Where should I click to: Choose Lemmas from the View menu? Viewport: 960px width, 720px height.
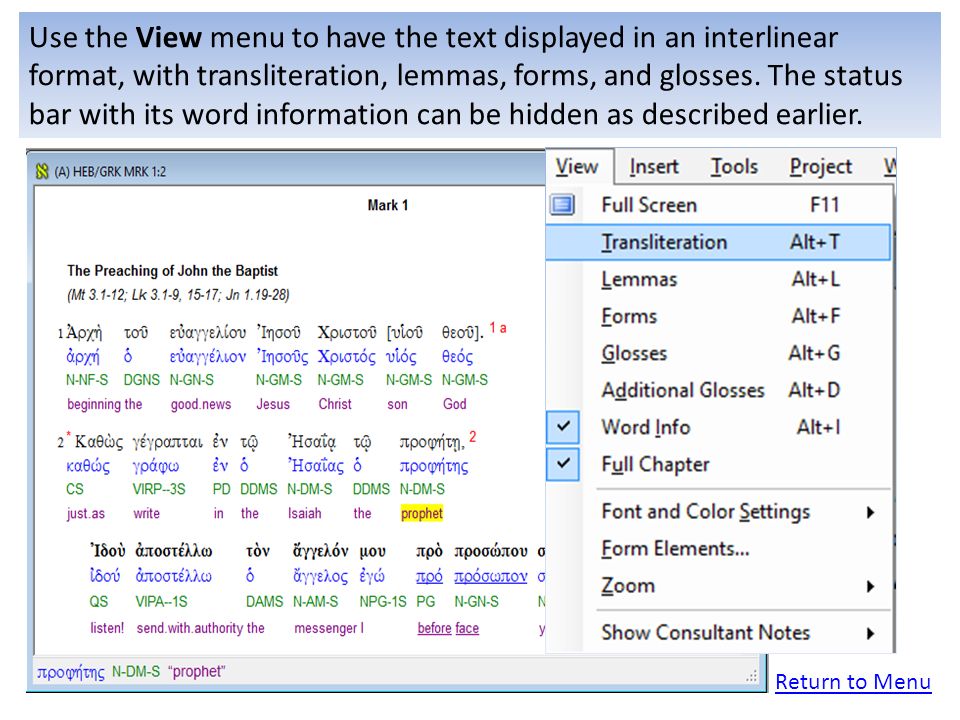click(718, 279)
